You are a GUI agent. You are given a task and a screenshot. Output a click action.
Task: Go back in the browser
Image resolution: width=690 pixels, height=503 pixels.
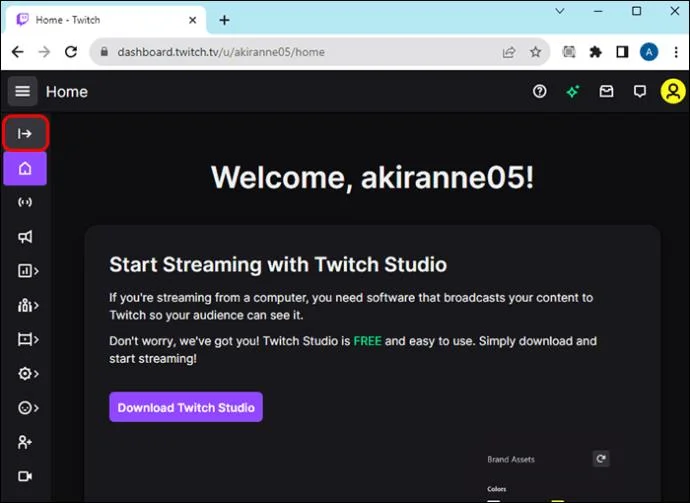[x=18, y=52]
